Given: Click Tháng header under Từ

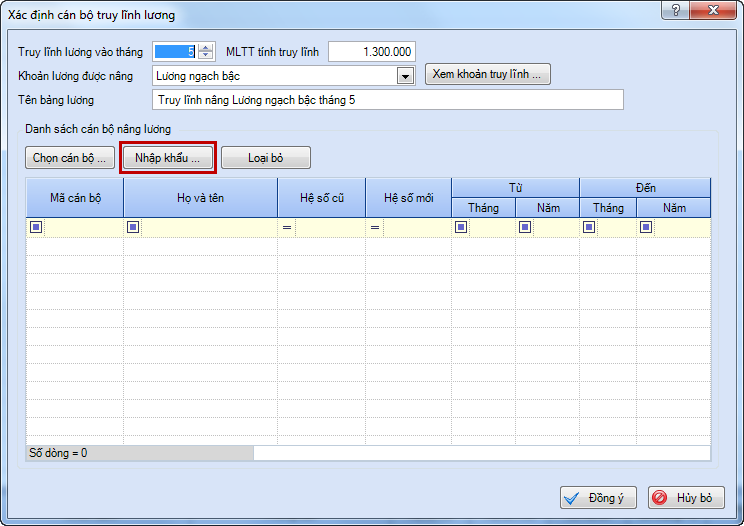Looking at the screenshot, I should 484,208.
